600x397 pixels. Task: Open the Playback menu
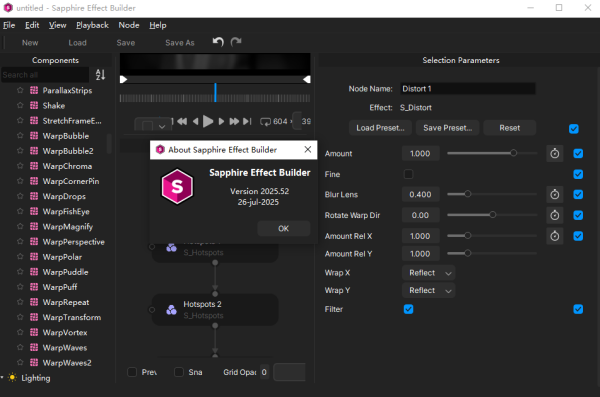[x=92, y=25]
